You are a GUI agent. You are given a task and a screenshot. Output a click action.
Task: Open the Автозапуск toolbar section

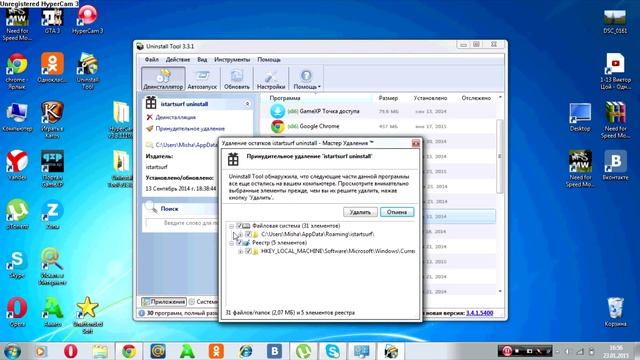202,79
